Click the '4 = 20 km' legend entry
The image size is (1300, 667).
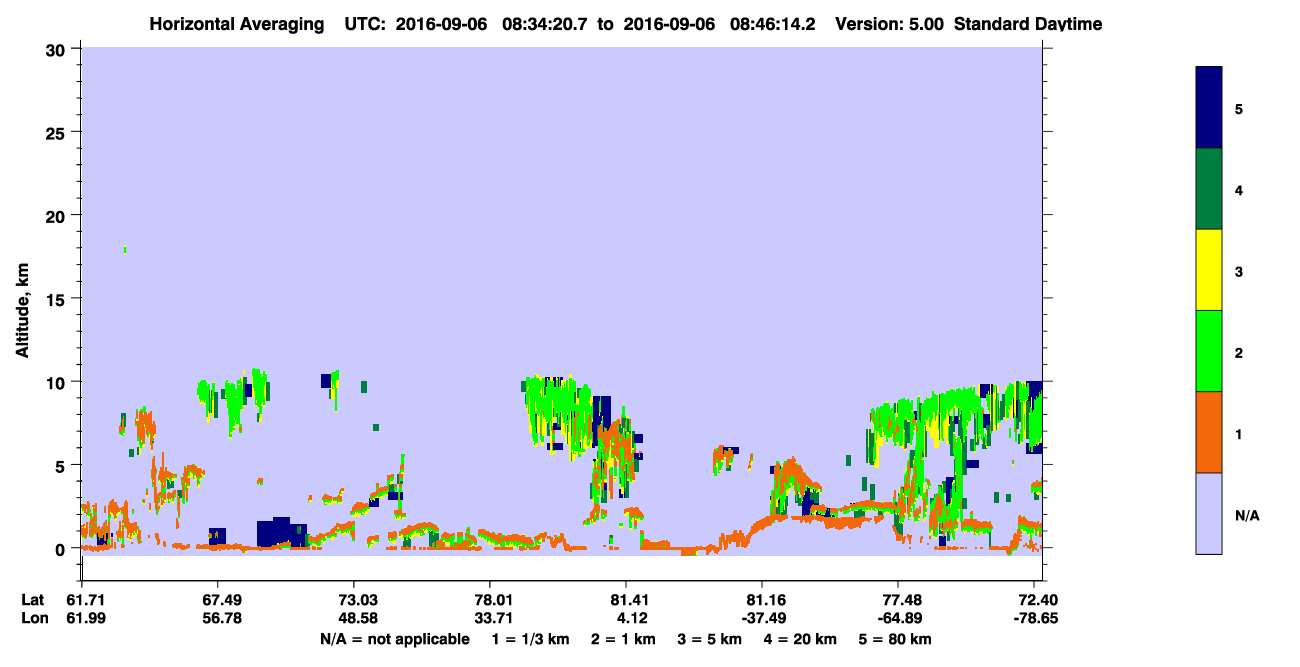click(803, 639)
